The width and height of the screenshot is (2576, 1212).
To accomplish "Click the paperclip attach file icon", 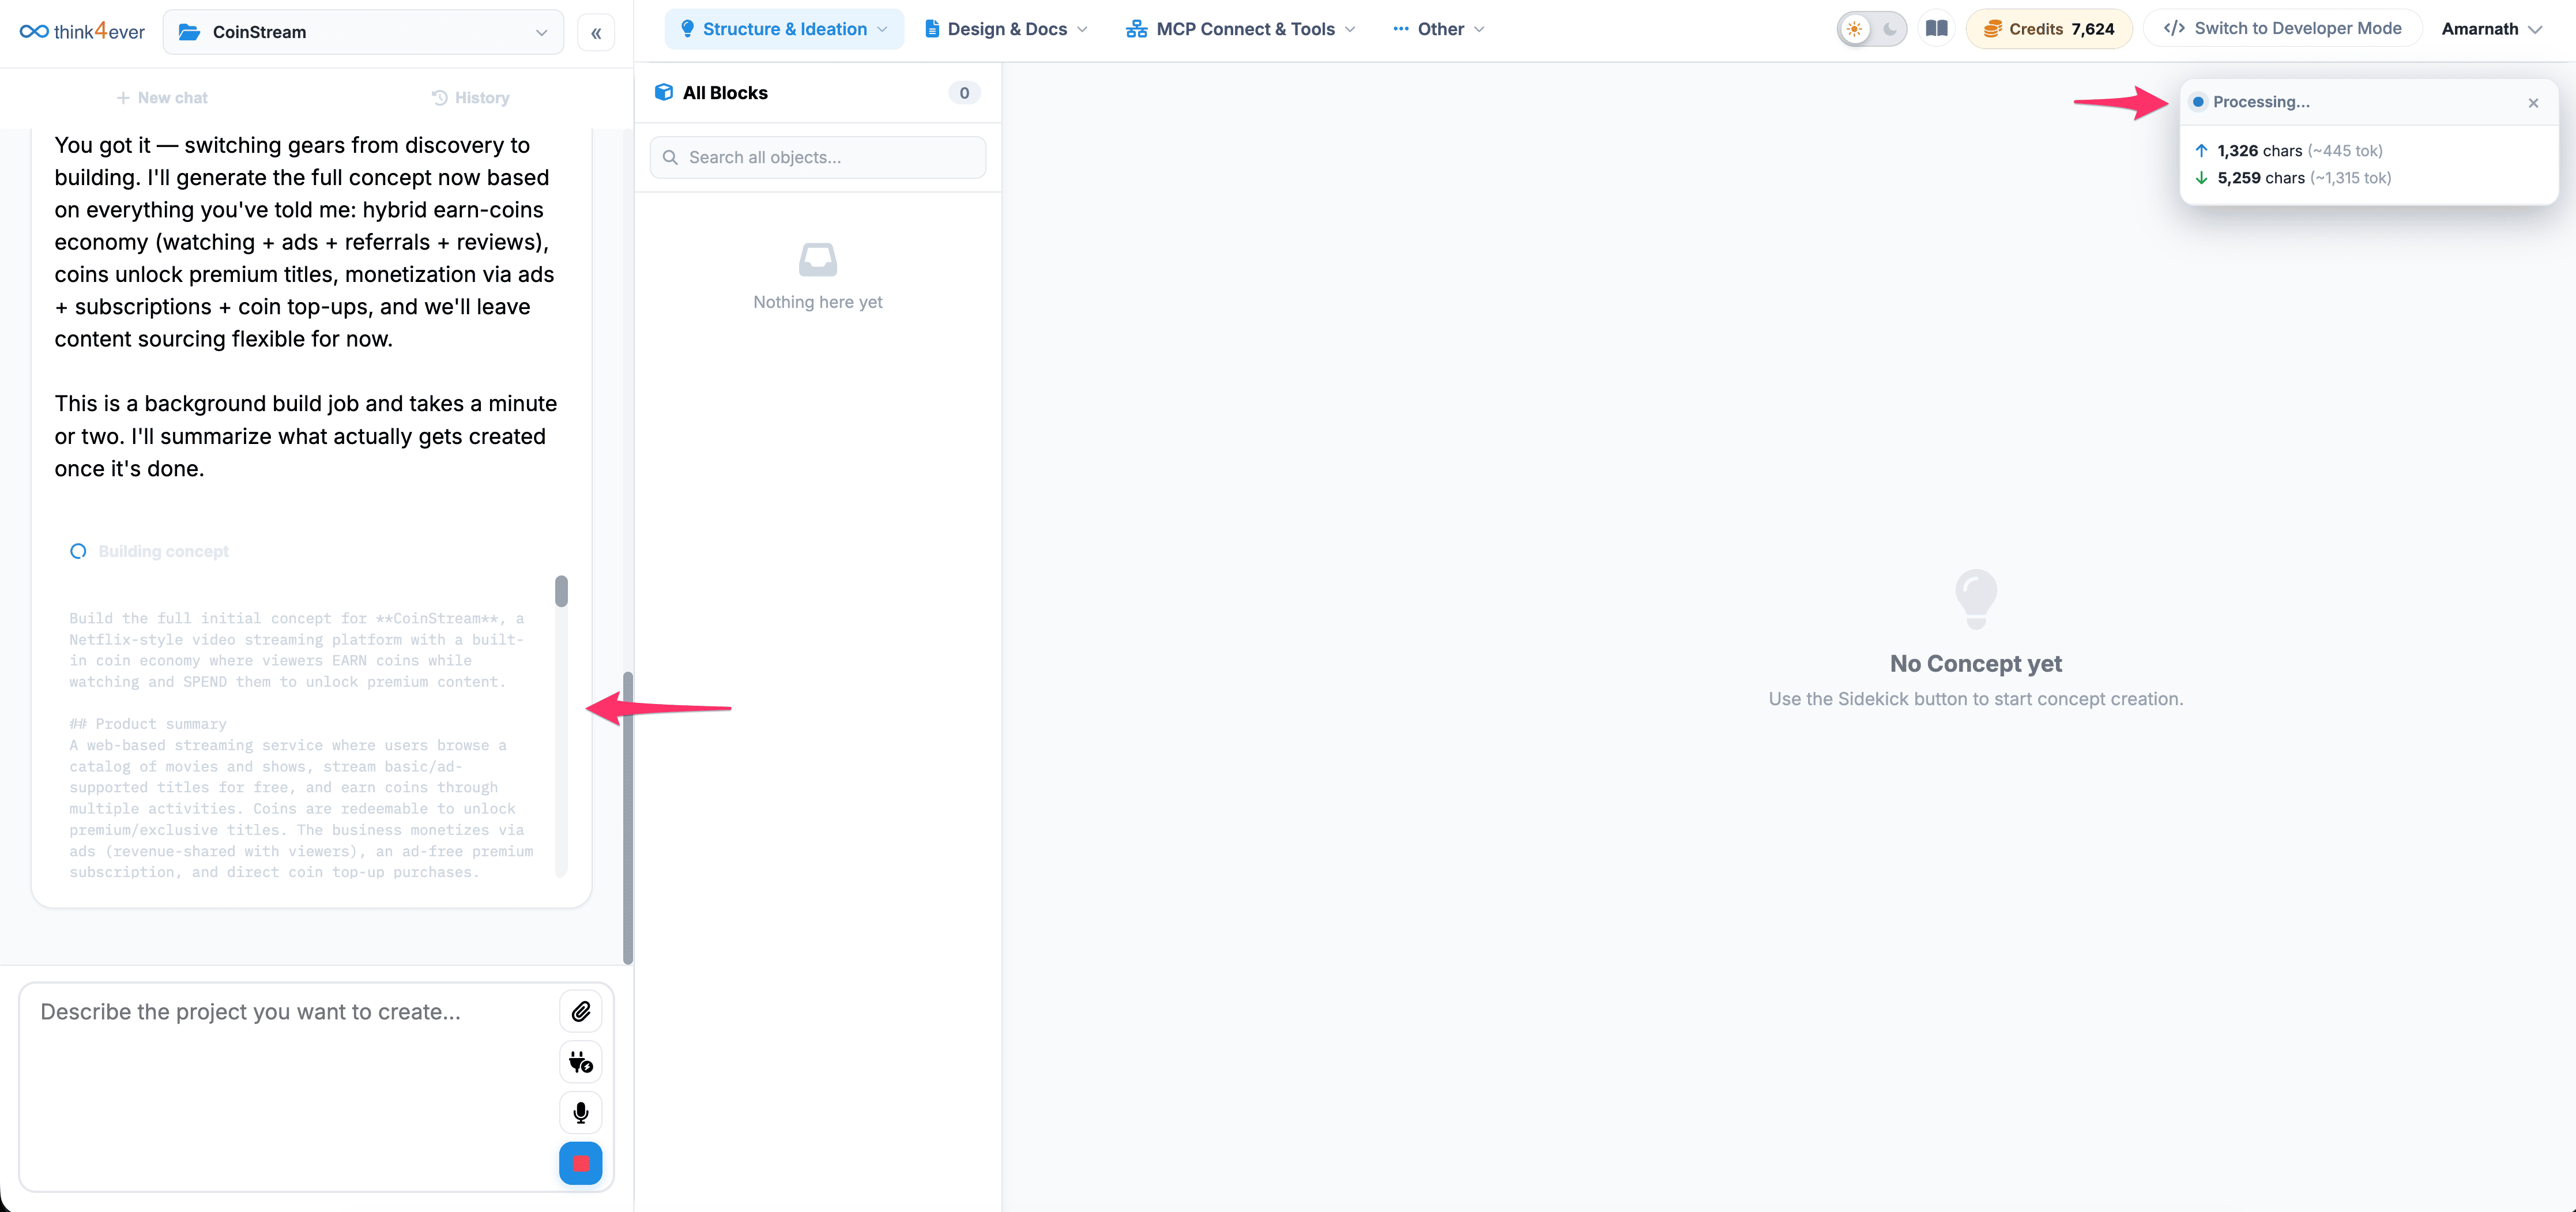I will tap(580, 1012).
